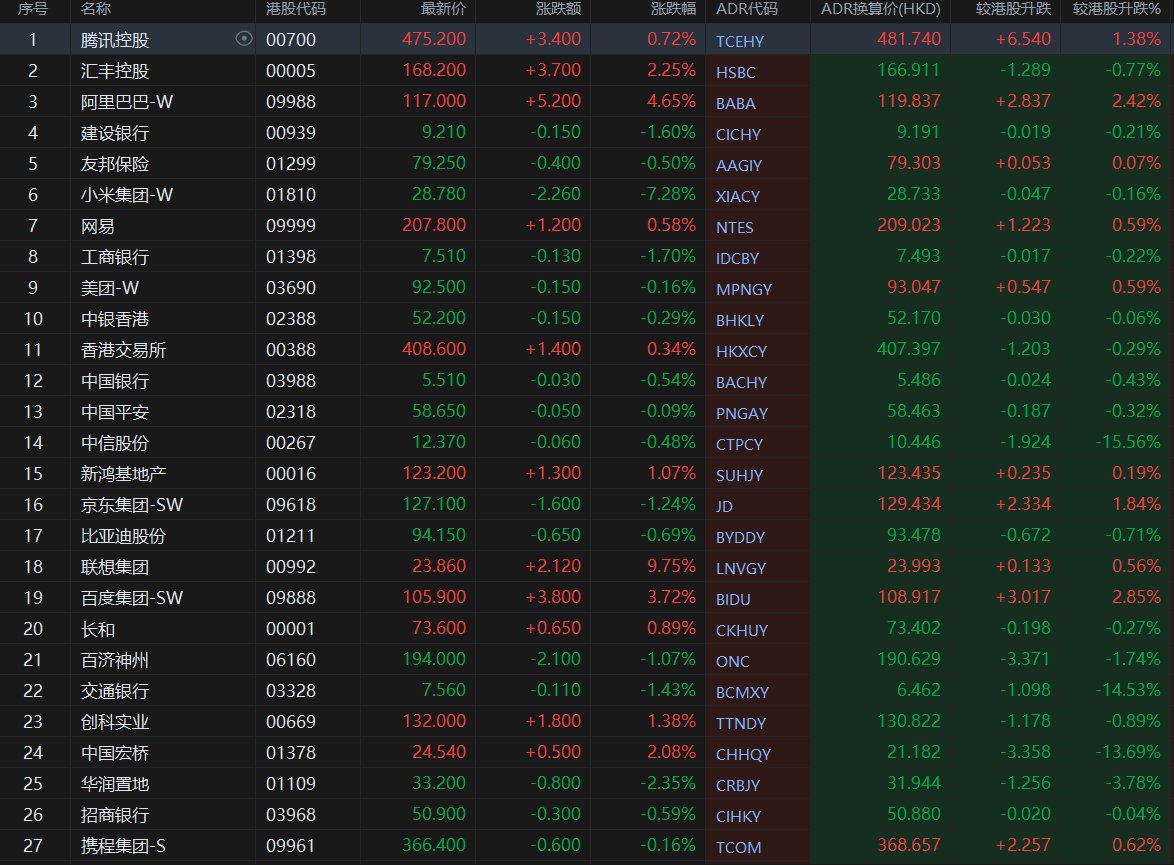1174x865 pixels.
Task: Click the TCOM ADR code
Action: pyautogui.click(x=738, y=847)
